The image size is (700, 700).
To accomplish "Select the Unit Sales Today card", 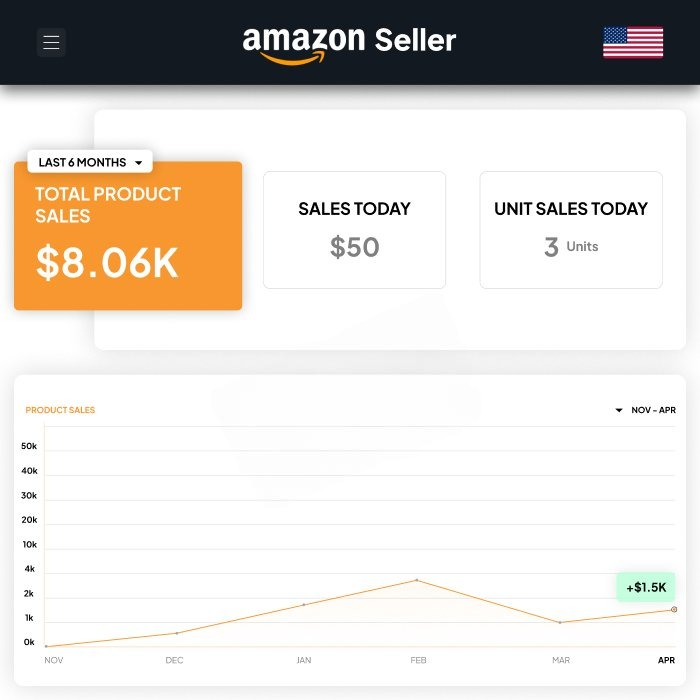I will pos(571,230).
